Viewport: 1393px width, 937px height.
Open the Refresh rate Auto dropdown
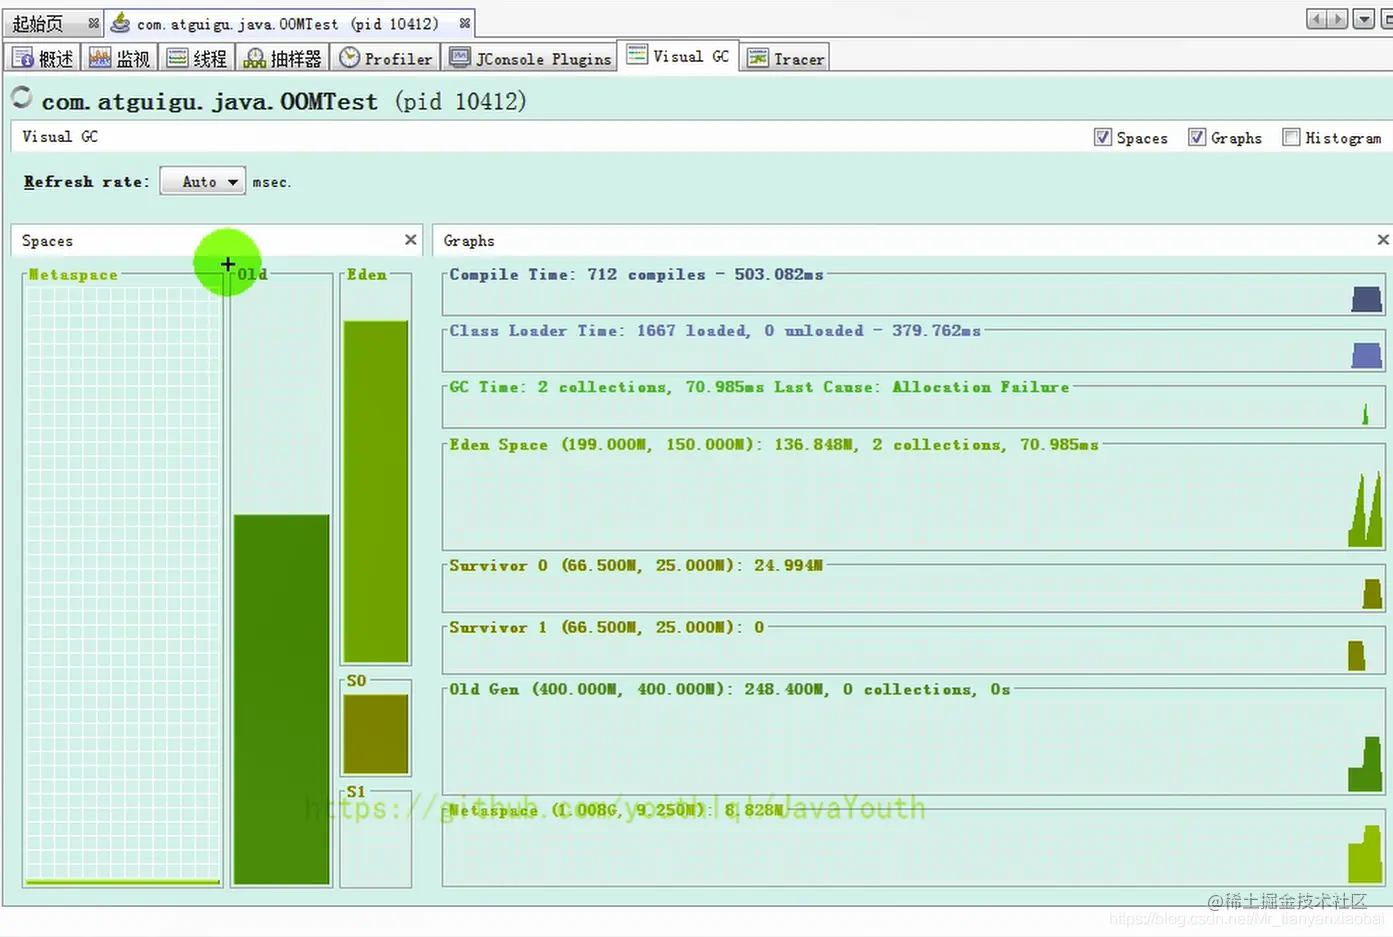click(202, 181)
